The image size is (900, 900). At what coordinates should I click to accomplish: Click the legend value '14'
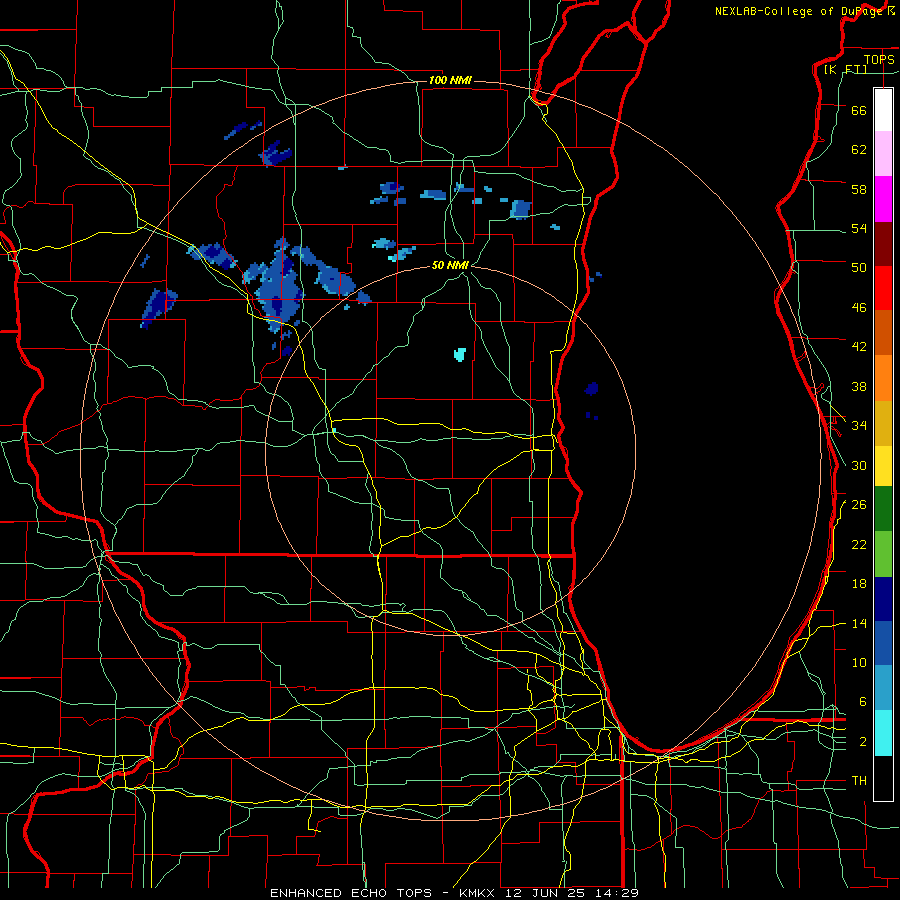[859, 623]
